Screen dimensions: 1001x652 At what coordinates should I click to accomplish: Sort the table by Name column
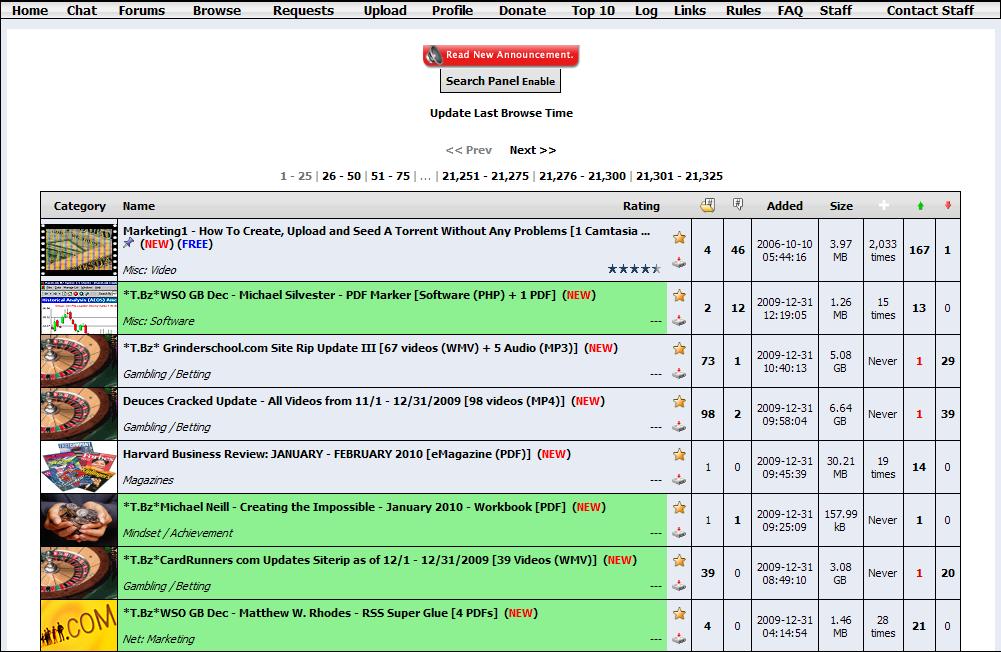point(139,206)
